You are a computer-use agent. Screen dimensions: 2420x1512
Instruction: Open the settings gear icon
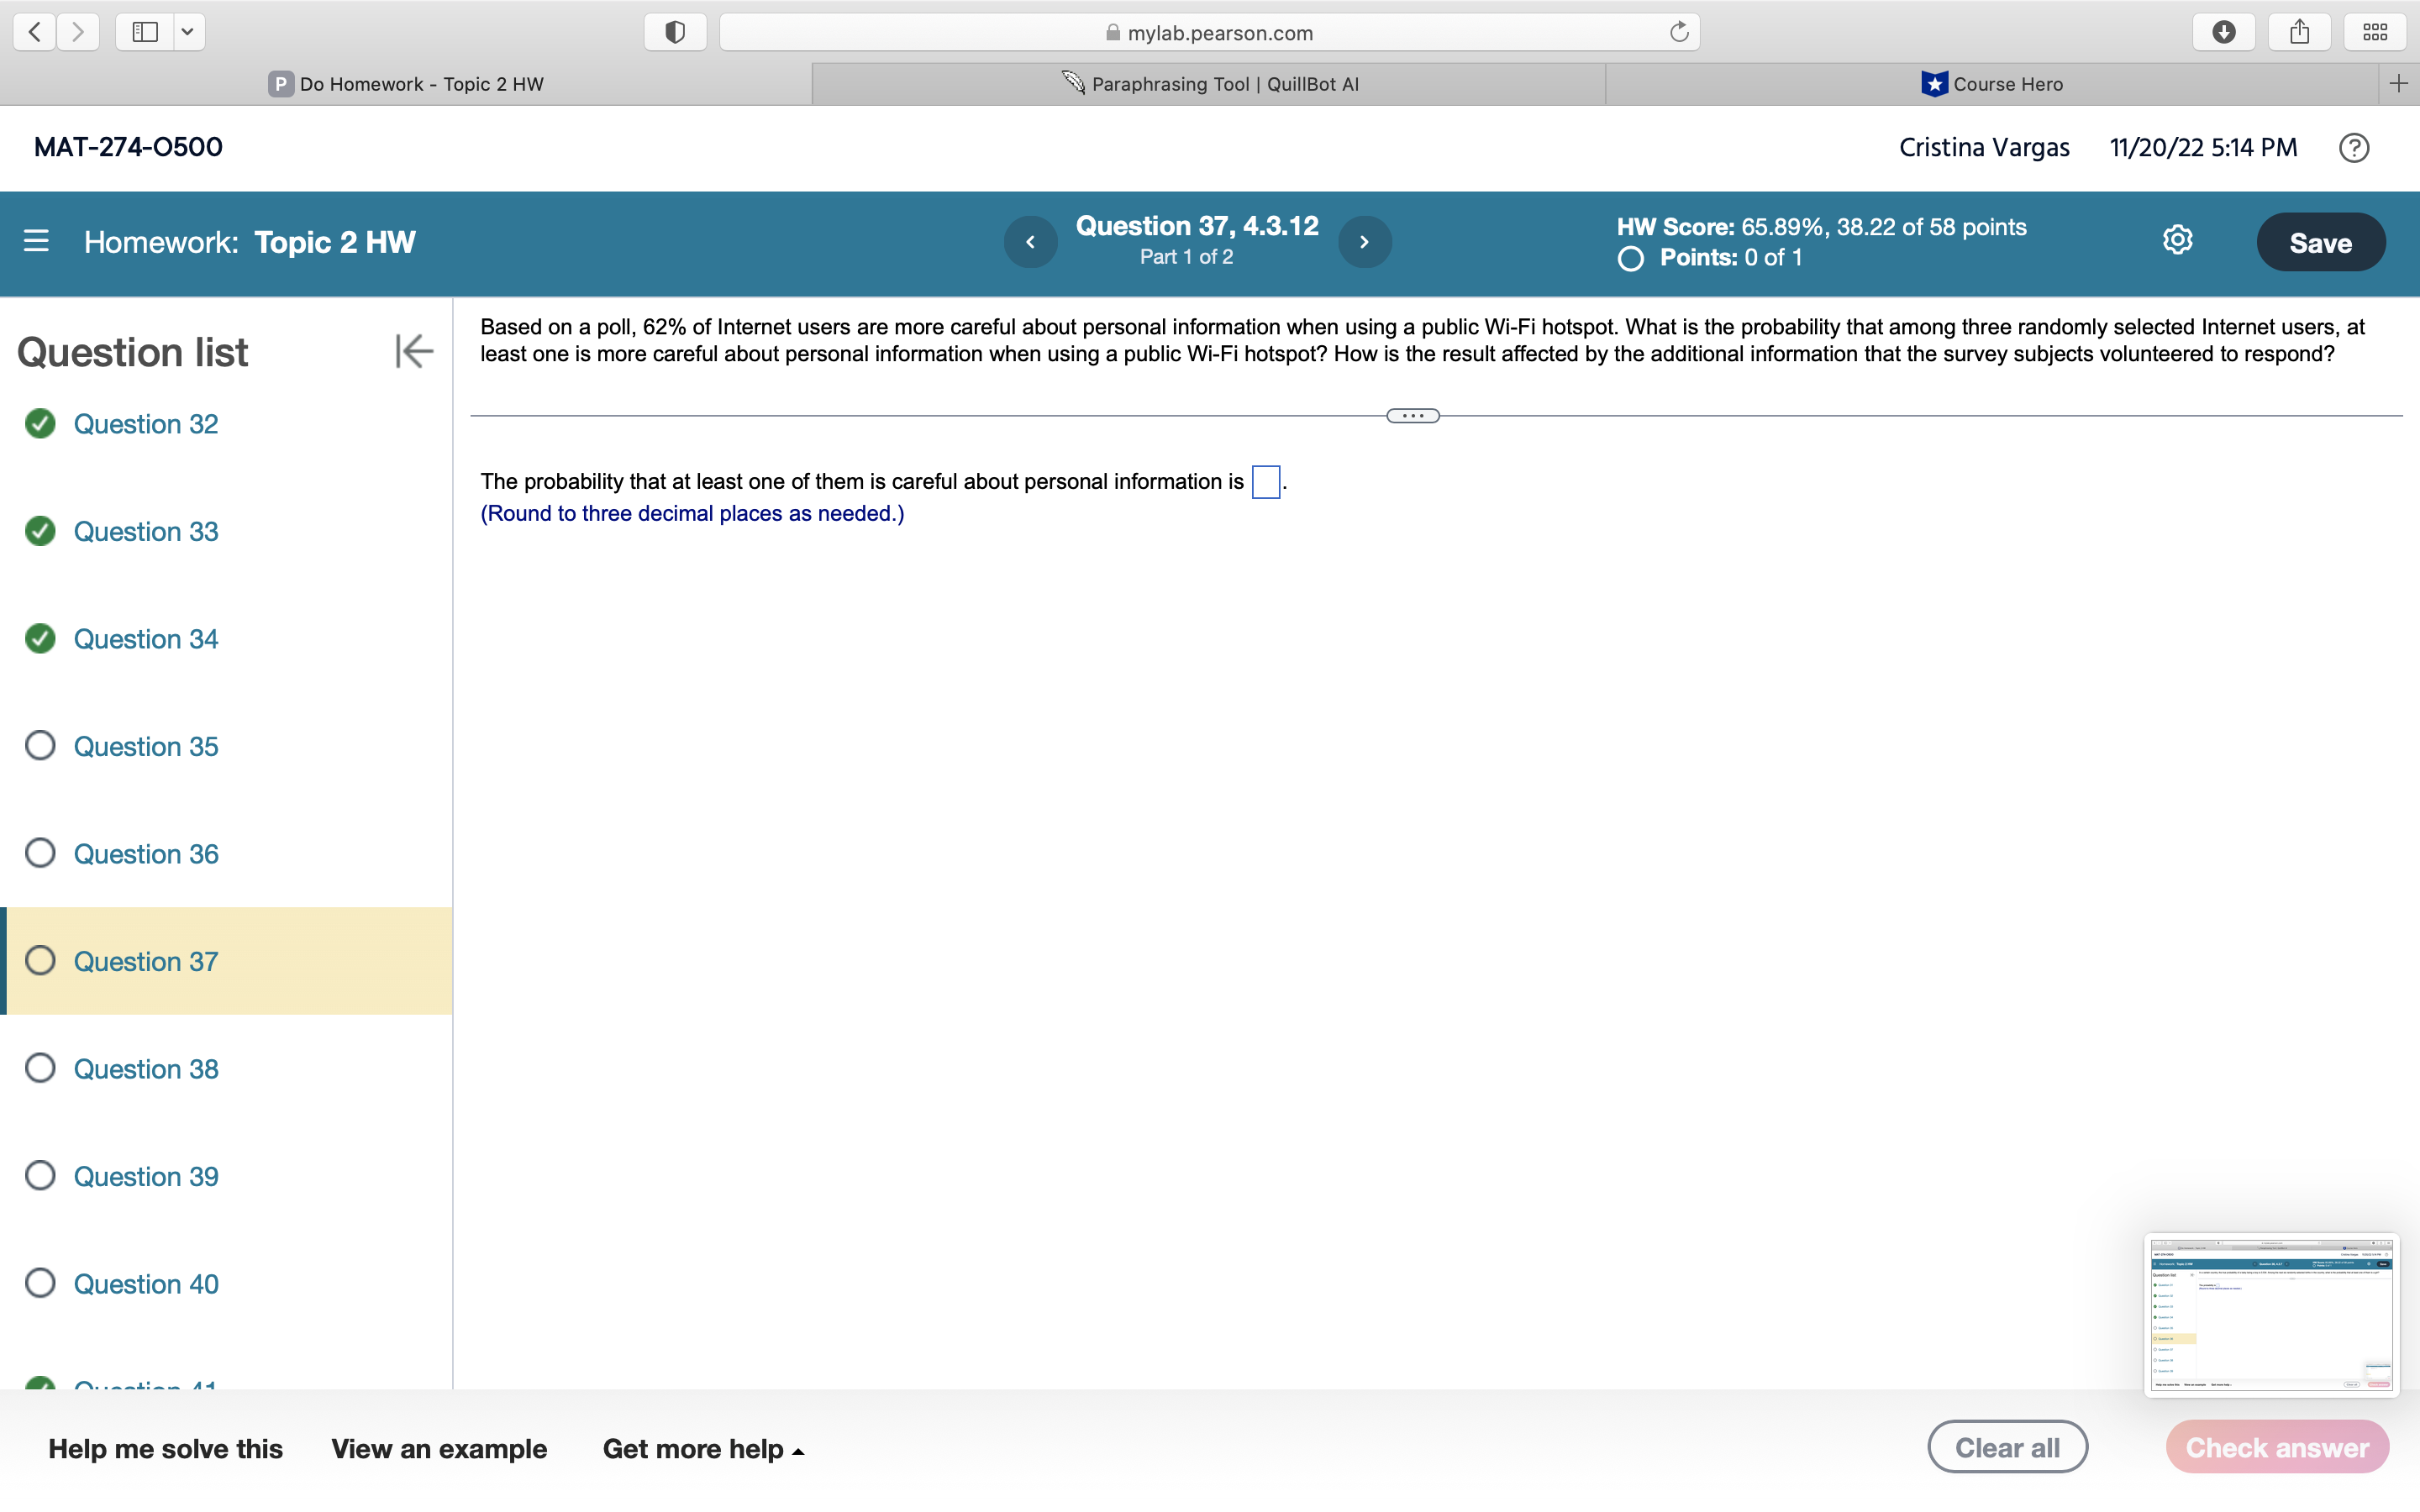tap(2177, 240)
